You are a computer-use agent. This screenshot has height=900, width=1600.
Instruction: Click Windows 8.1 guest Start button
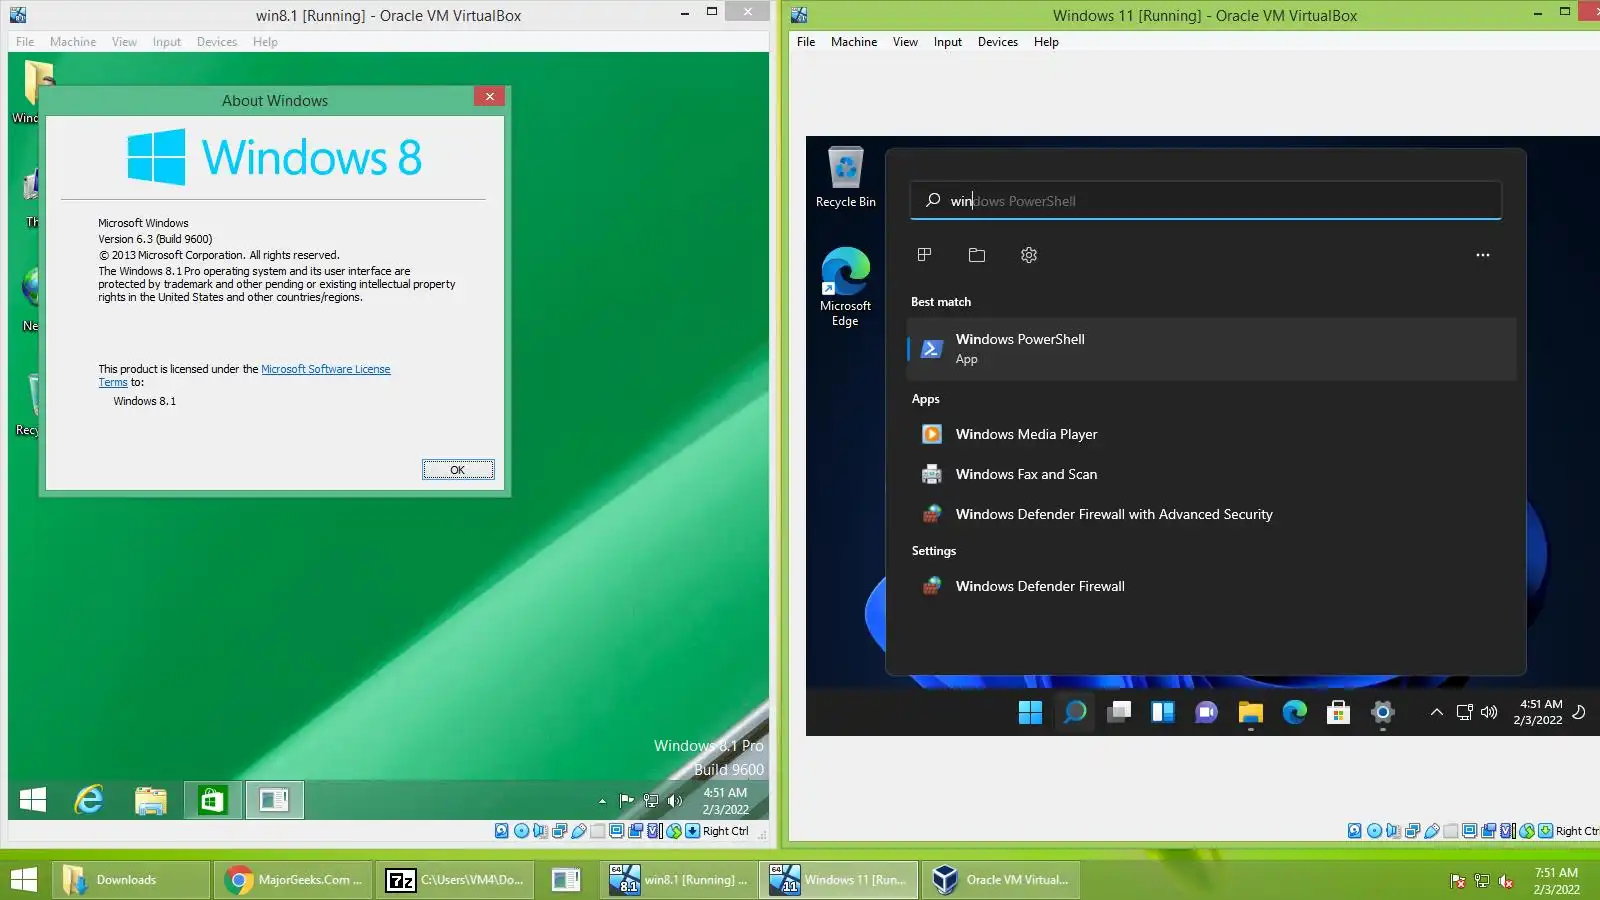pos(33,800)
